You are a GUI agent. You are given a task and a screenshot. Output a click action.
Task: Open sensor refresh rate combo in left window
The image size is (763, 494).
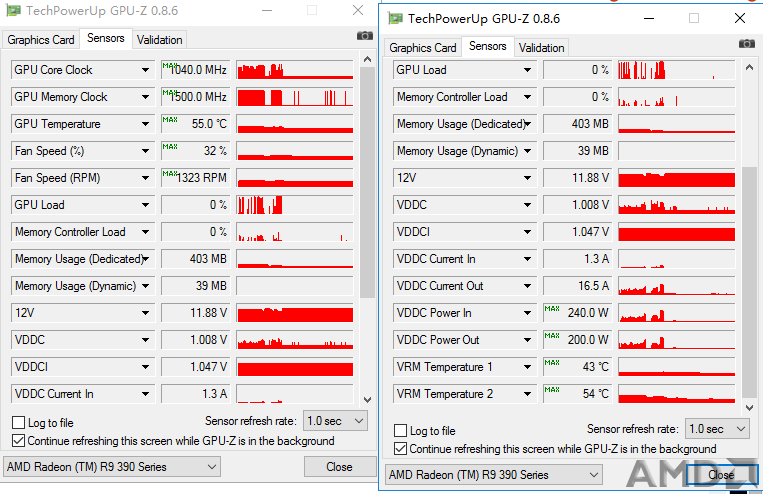[335, 421]
